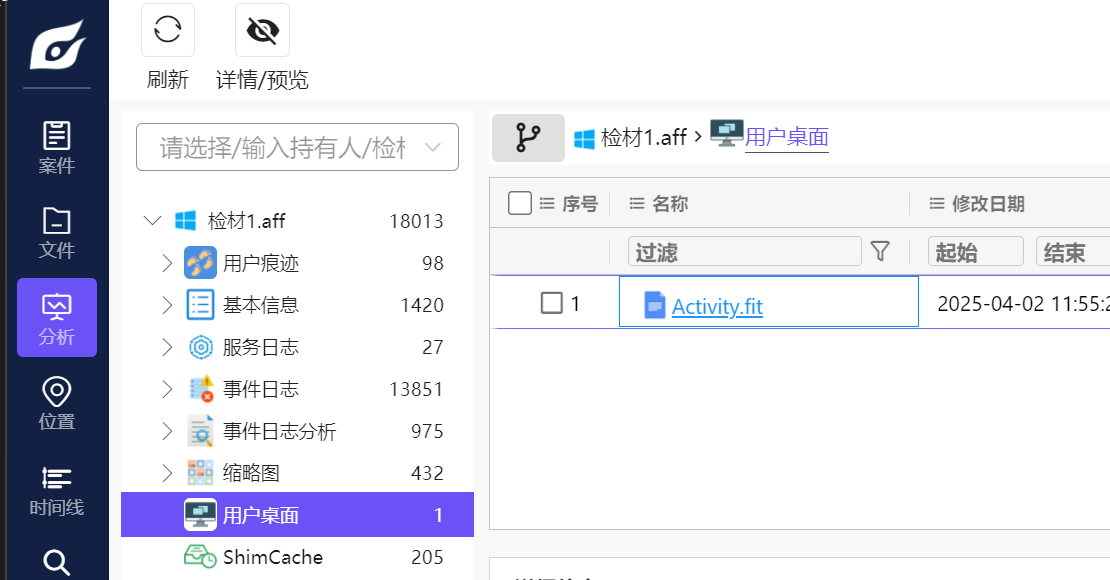Check the checkbox for row 1

[551, 303]
